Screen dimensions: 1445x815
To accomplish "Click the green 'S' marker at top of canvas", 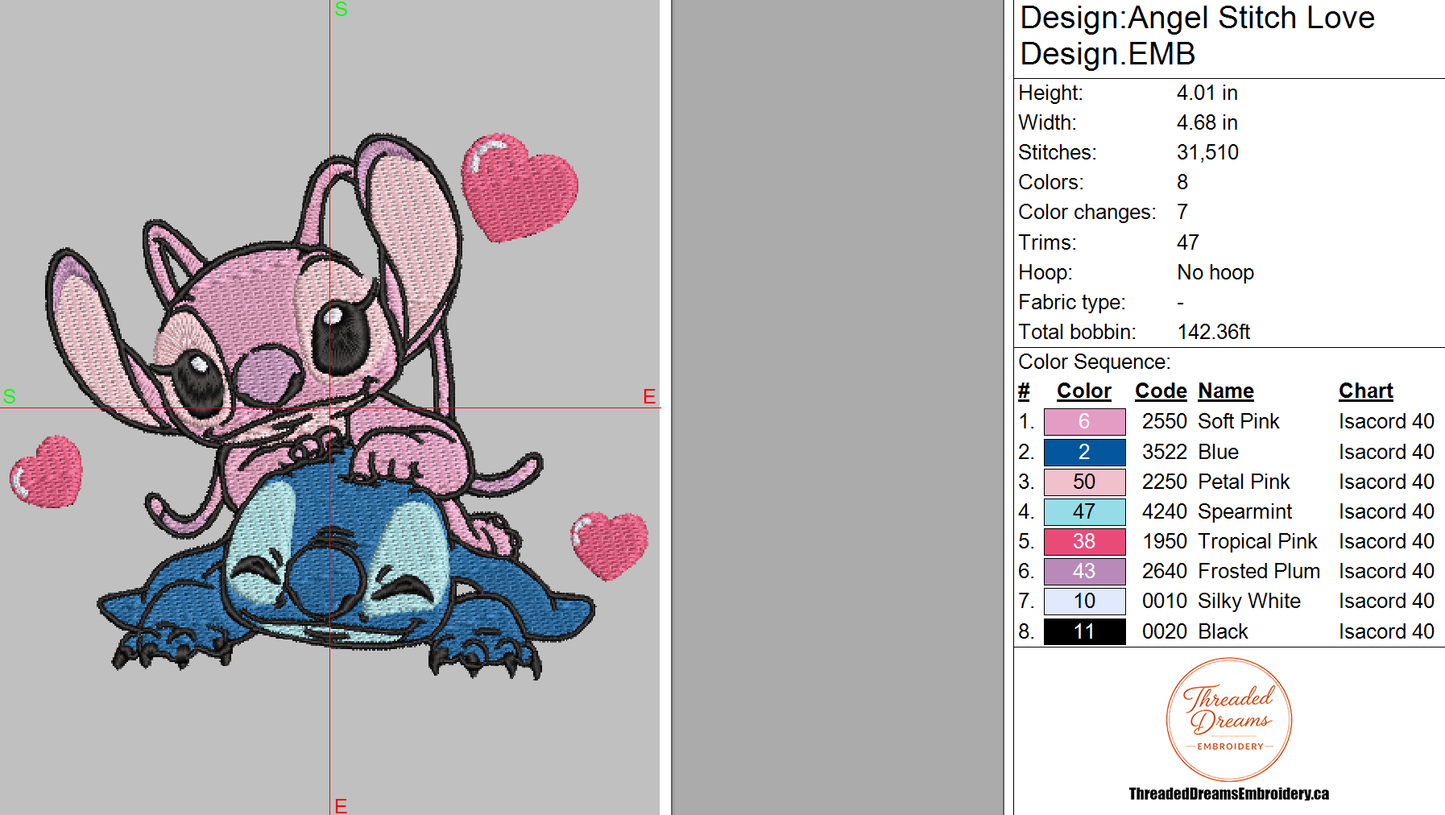I will tap(341, 10).
